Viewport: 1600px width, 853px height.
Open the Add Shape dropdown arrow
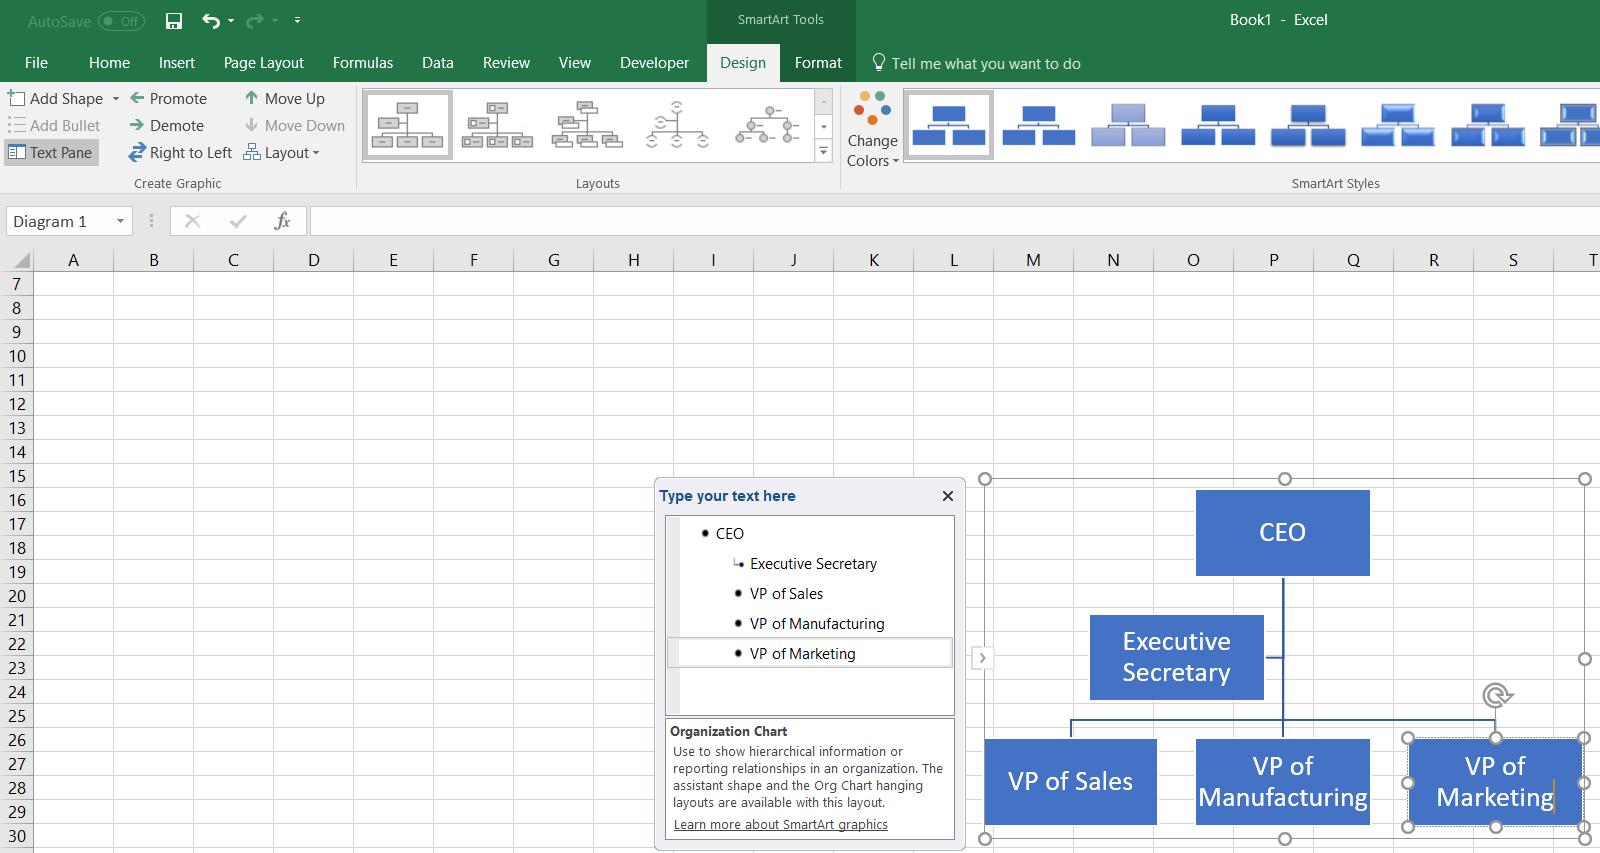(x=116, y=99)
